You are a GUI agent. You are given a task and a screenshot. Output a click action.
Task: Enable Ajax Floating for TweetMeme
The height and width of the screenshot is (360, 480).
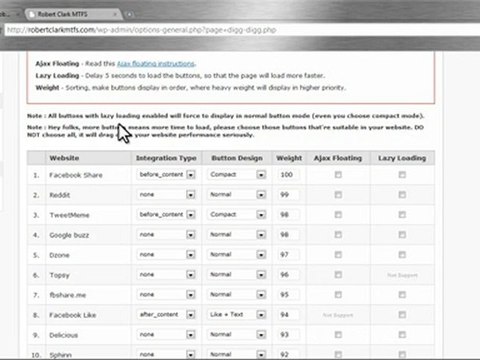coord(338,215)
